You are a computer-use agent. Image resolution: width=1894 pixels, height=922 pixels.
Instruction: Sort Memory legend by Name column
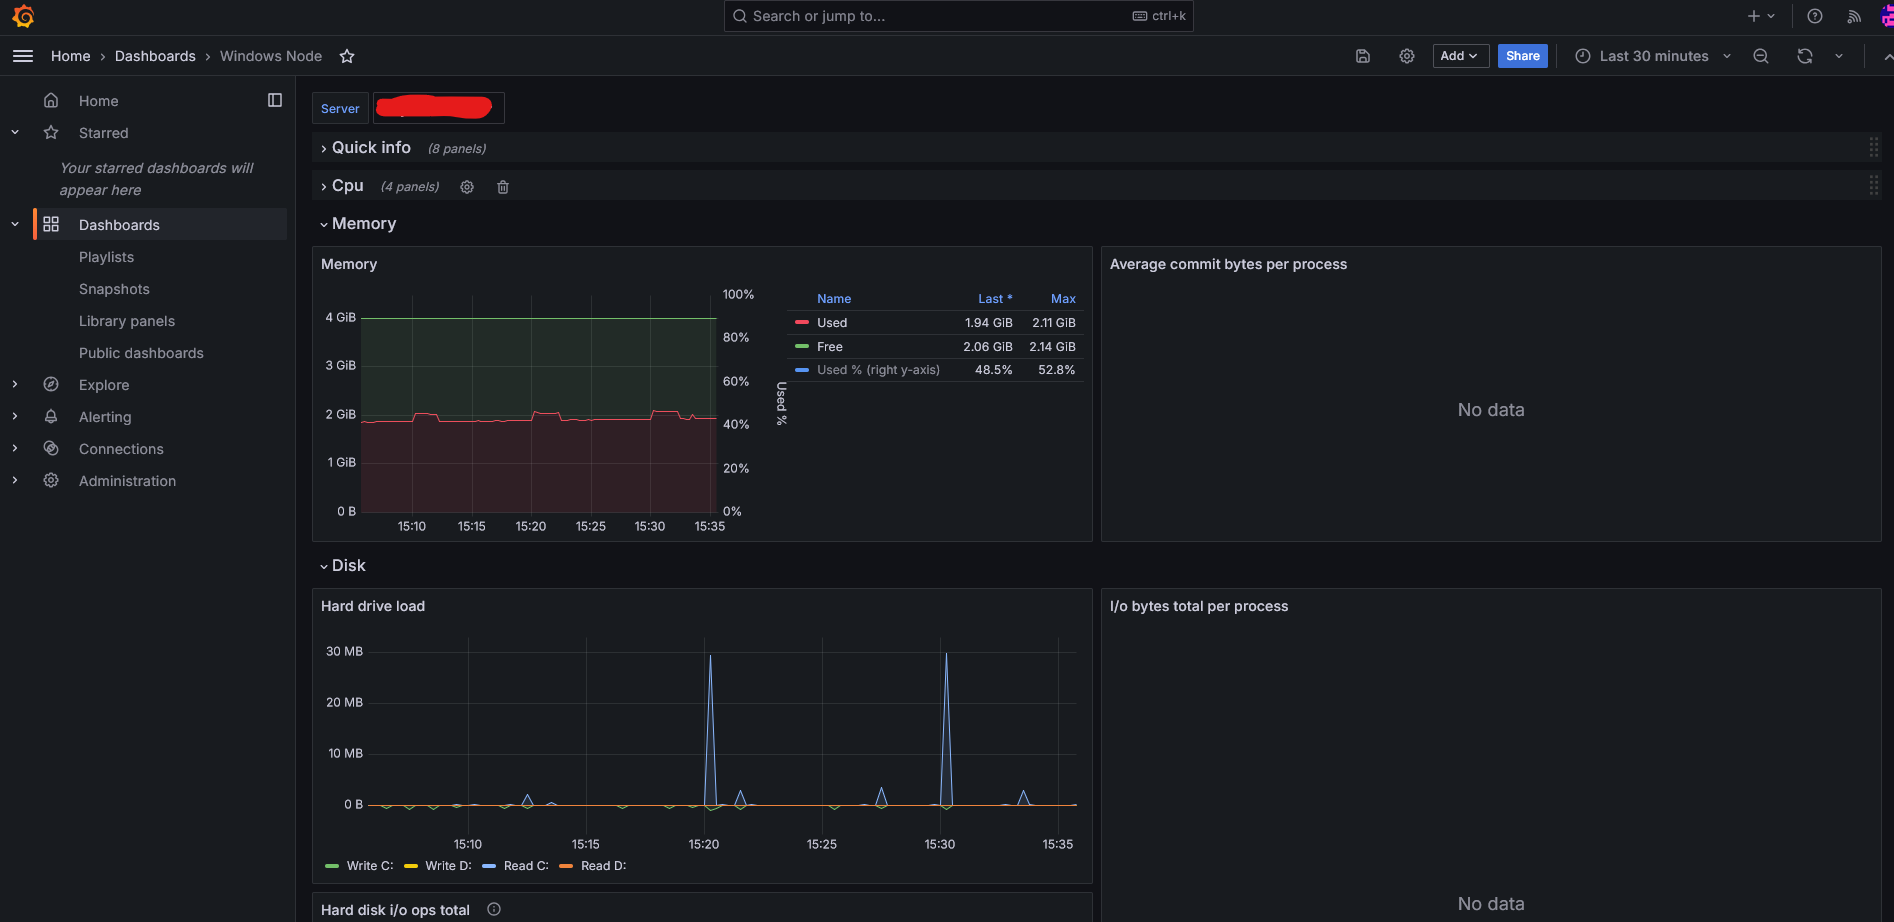834,299
